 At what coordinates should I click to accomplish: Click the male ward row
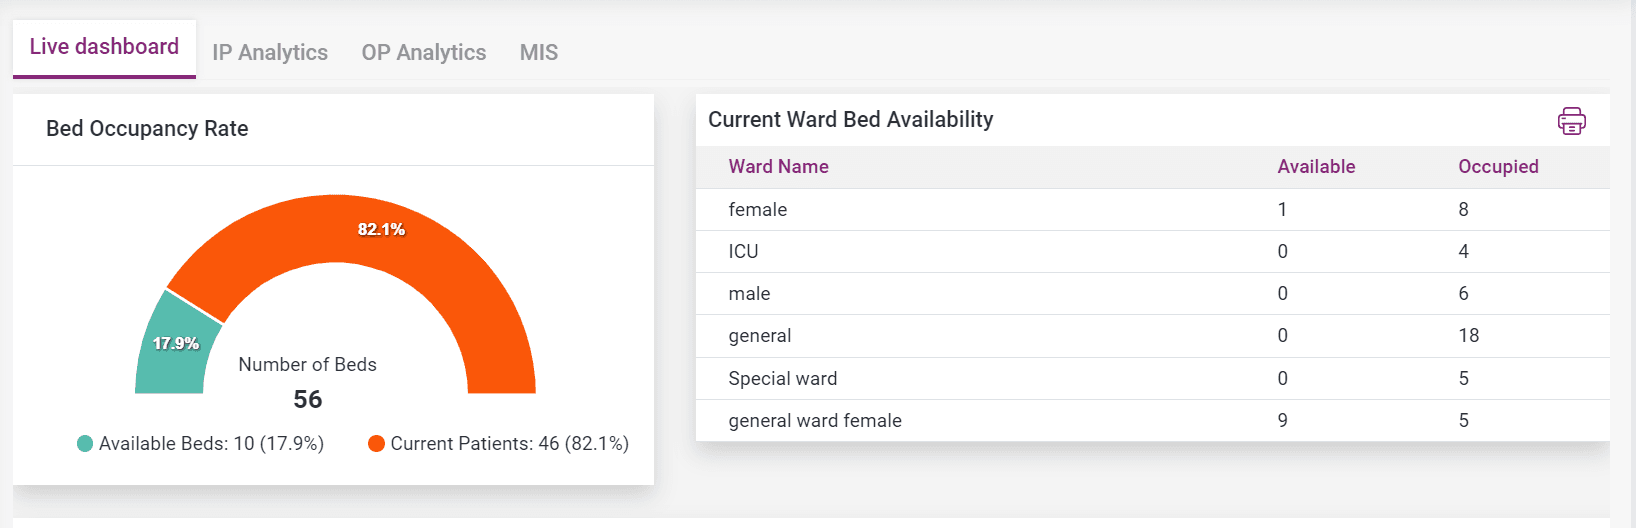point(750,294)
